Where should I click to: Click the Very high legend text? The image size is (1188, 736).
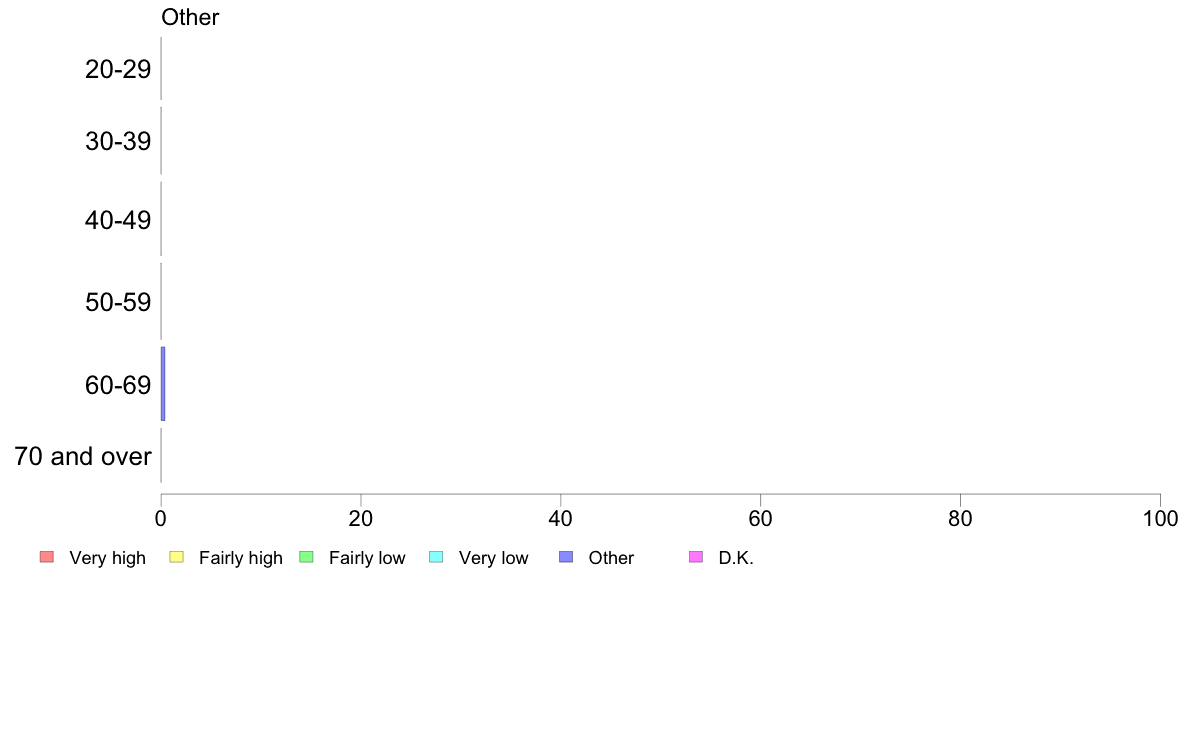(108, 558)
